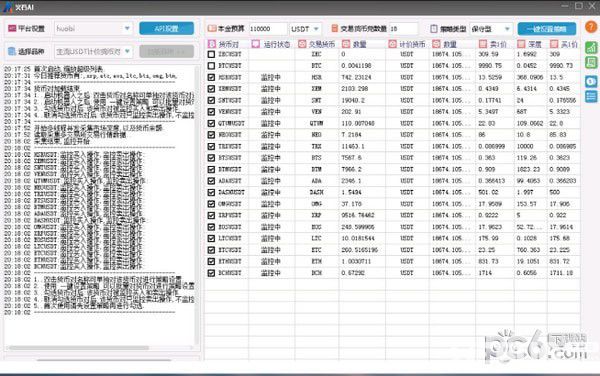The height and width of the screenshot is (376, 600).
Task: Click the green document icon in right sidebar
Action: 591,62
